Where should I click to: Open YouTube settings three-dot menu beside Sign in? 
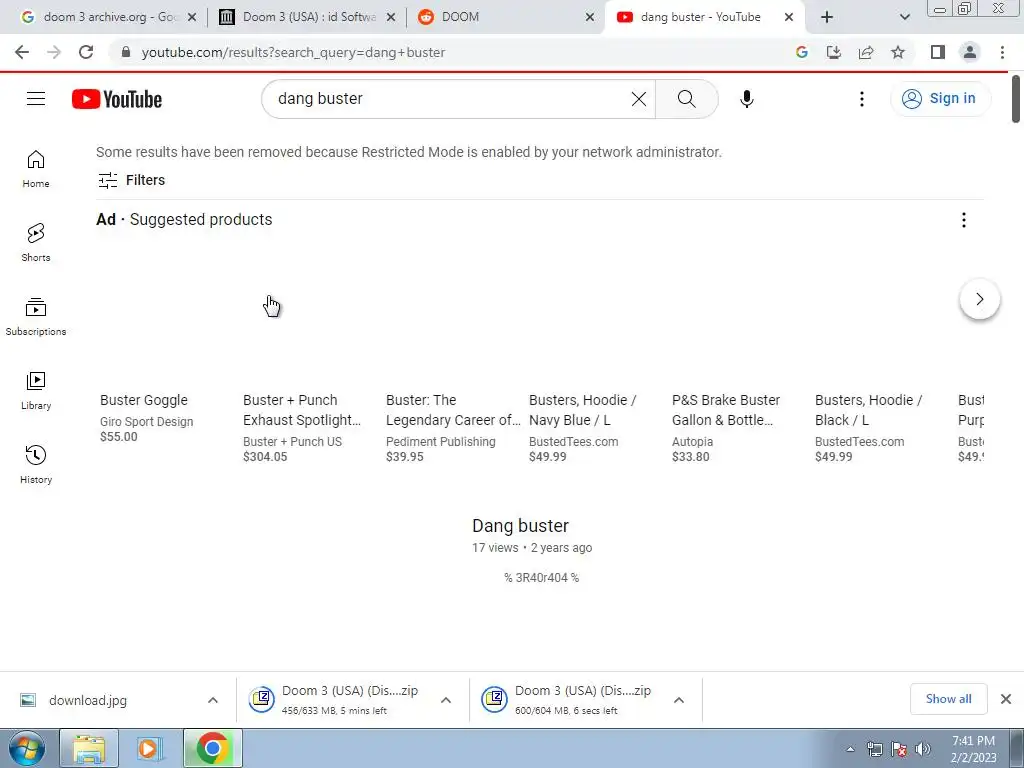[x=861, y=99]
